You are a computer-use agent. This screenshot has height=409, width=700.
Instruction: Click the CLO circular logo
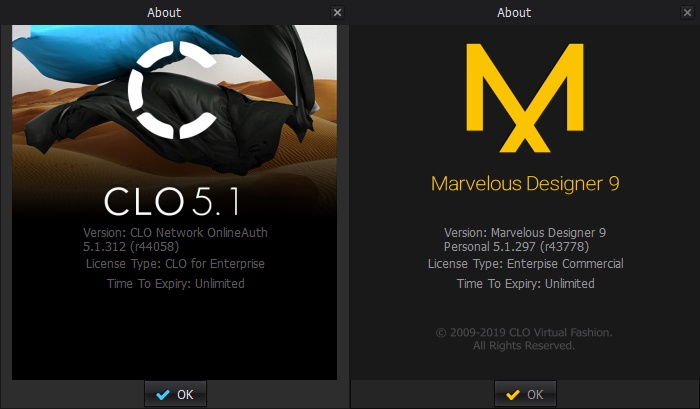coord(173,90)
